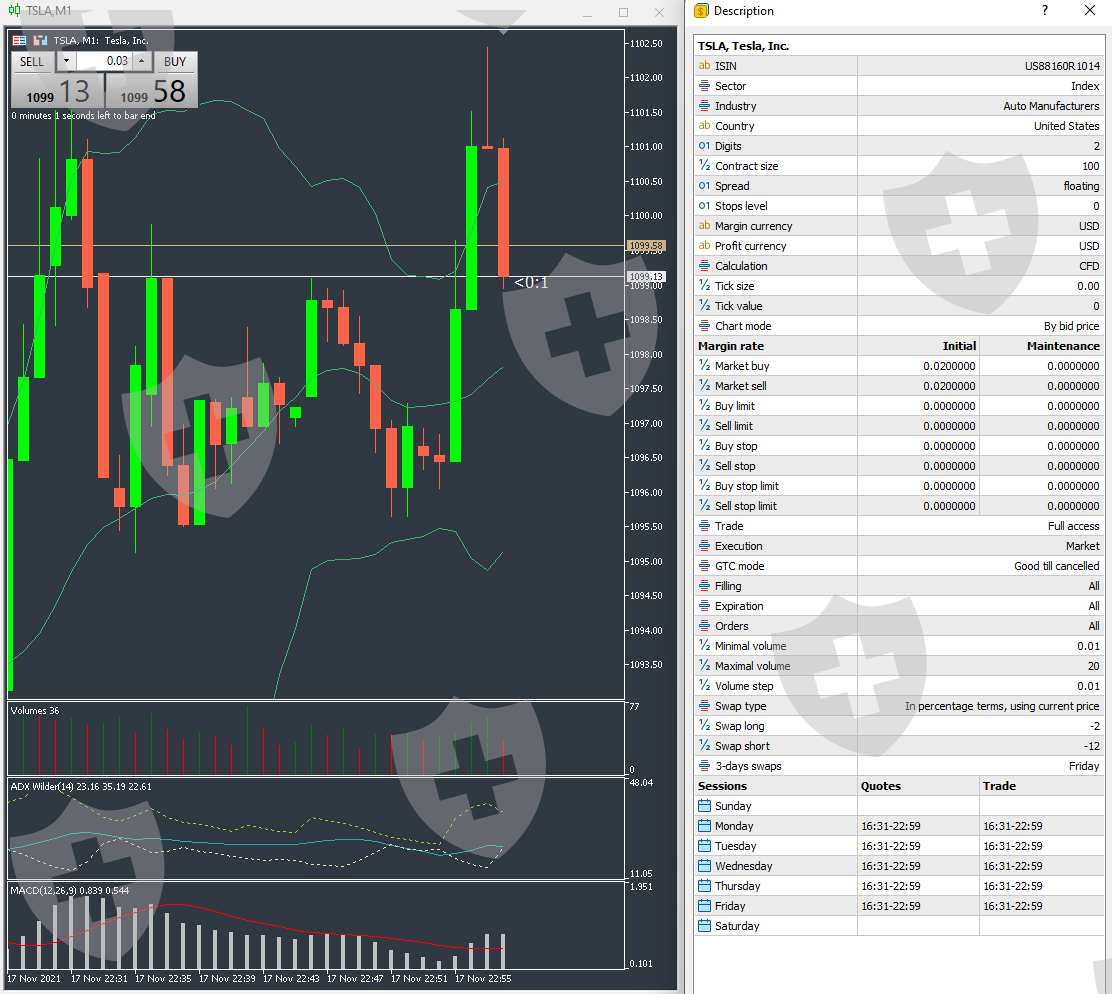The height and width of the screenshot is (994, 1112).
Task: Click the TSLA,M1 chart window title icon
Action: pos(14,11)
